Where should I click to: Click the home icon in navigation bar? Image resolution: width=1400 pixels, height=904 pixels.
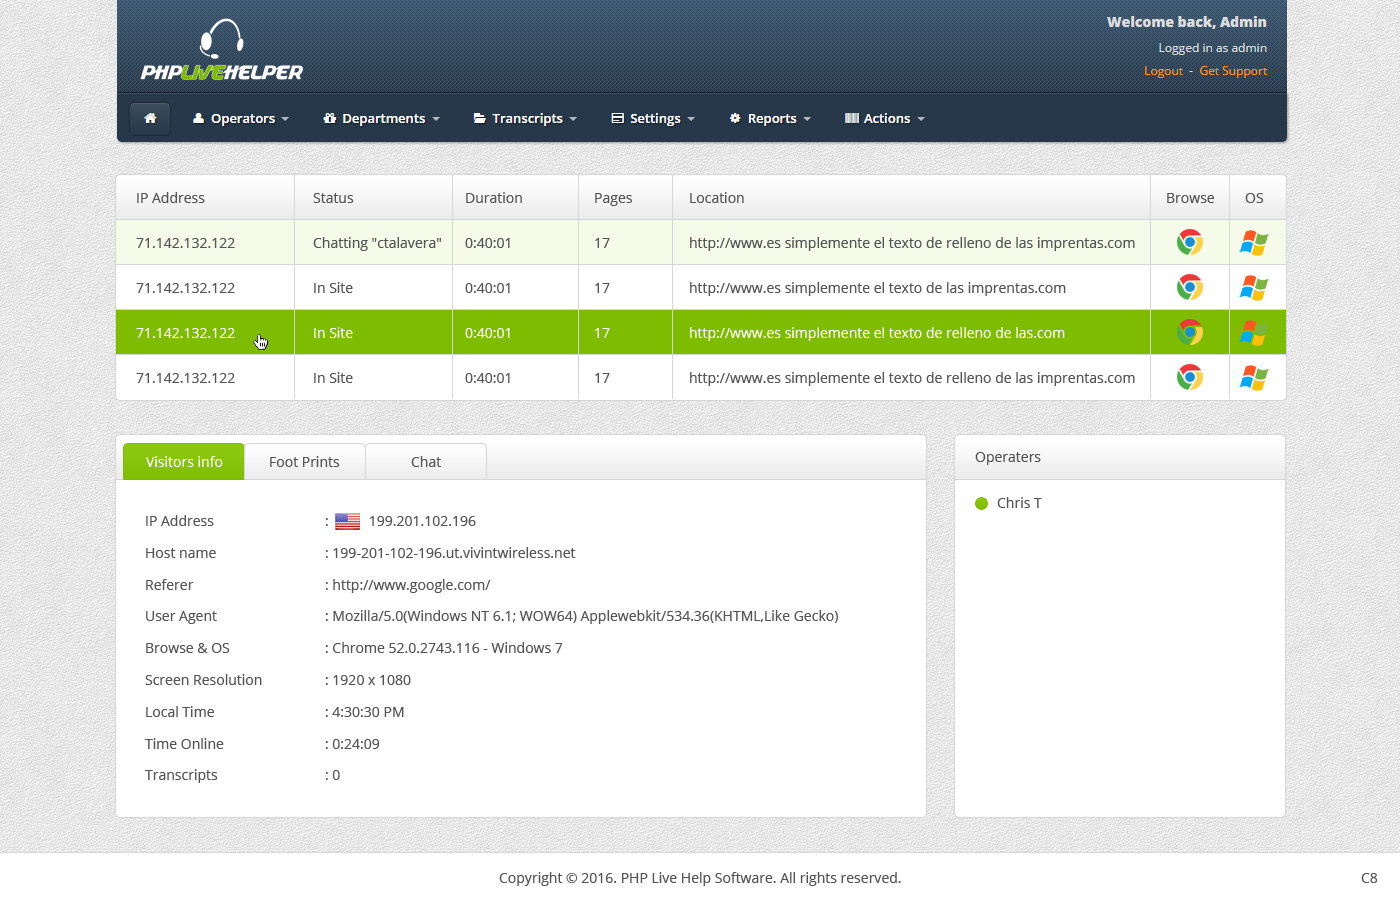point(150,118)
